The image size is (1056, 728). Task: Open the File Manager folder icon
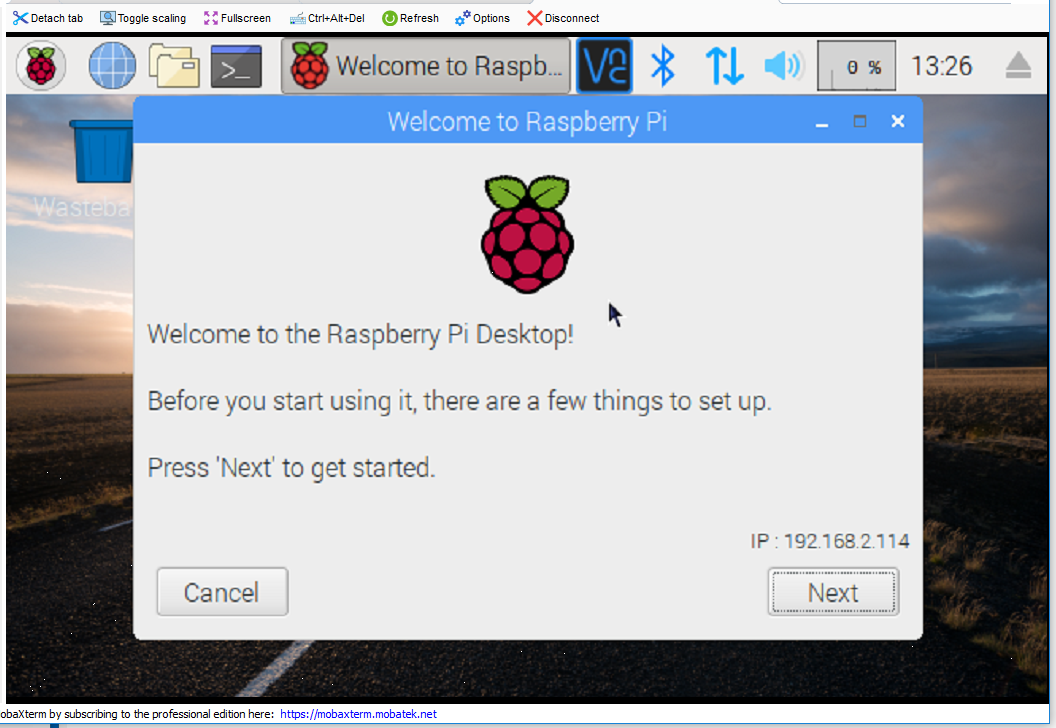pos(174,67)
